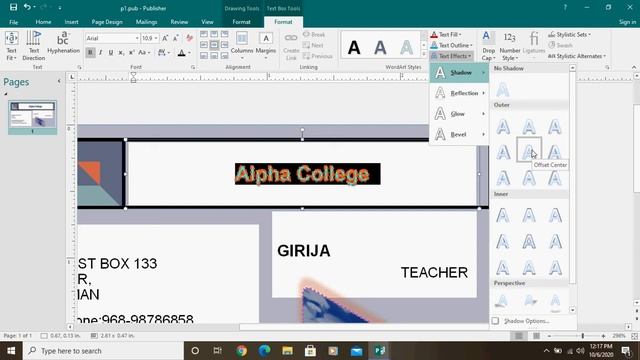The width and height of the screenshot is (640, 360).
Task: Switch to Insert tab
Action: coord(71,22)
